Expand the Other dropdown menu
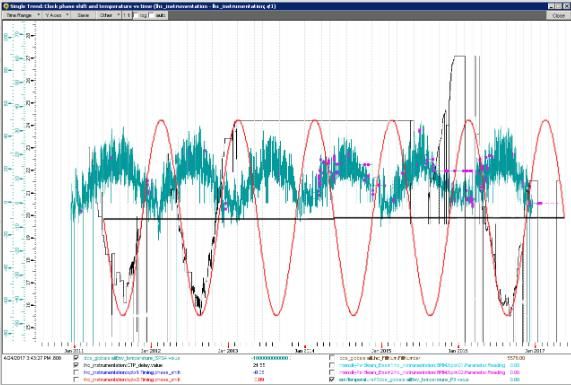The height and width of the screenshot is (385, 571). coord(109,15)
